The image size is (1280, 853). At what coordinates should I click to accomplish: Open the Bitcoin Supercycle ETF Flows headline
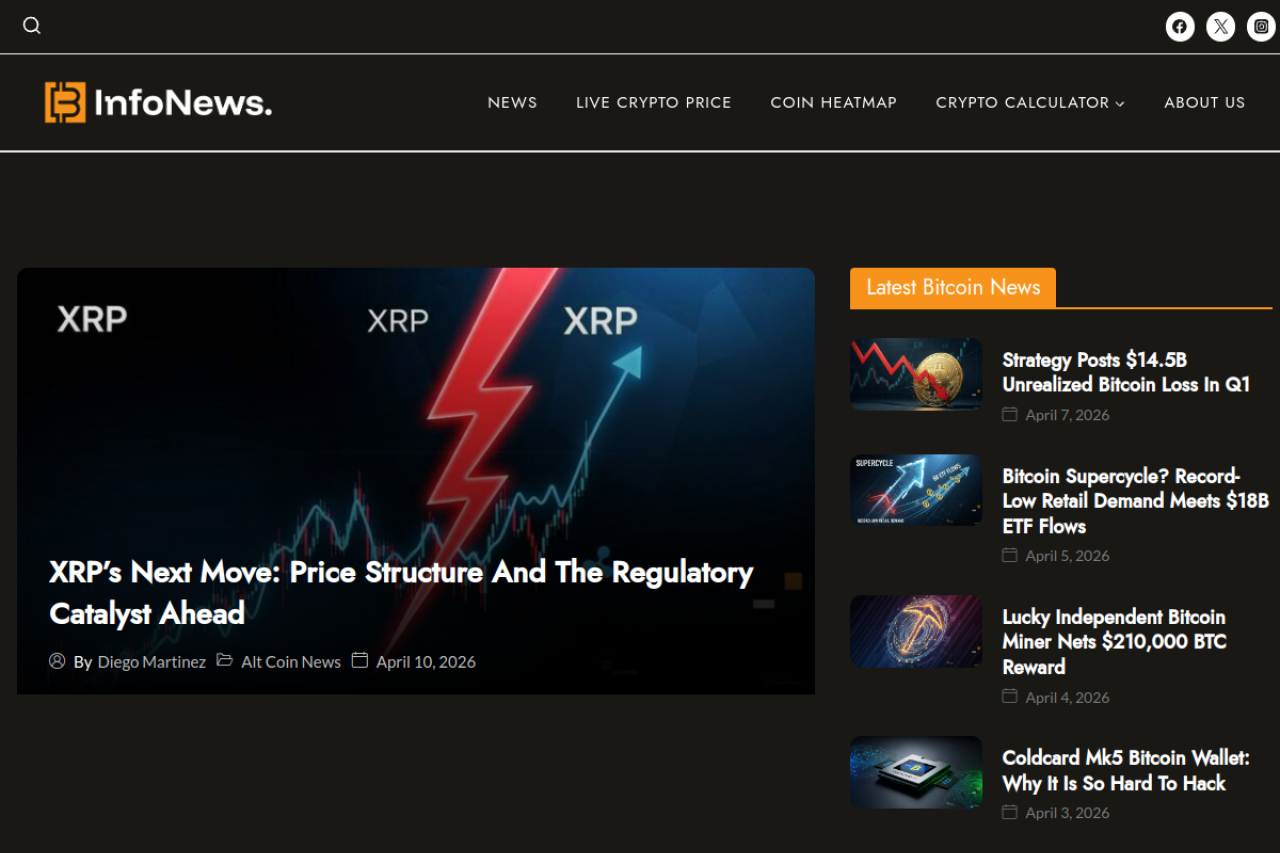[1136, 501]
